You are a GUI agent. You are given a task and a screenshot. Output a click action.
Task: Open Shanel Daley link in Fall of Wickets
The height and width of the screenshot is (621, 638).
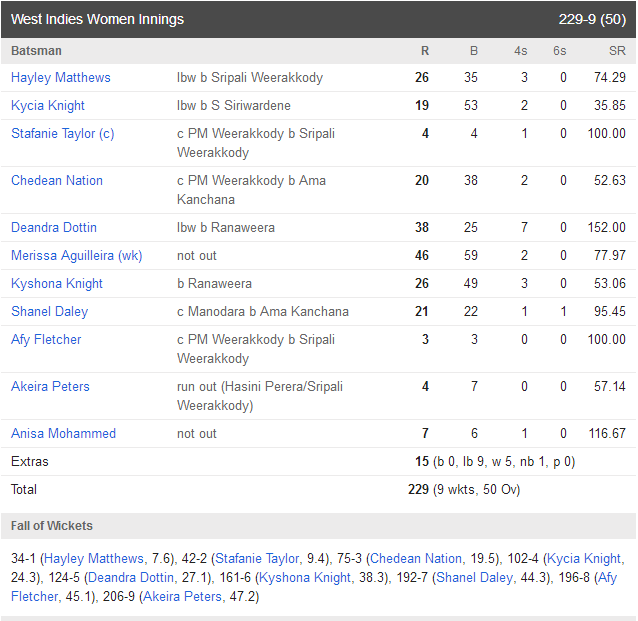tap(474, 577)
